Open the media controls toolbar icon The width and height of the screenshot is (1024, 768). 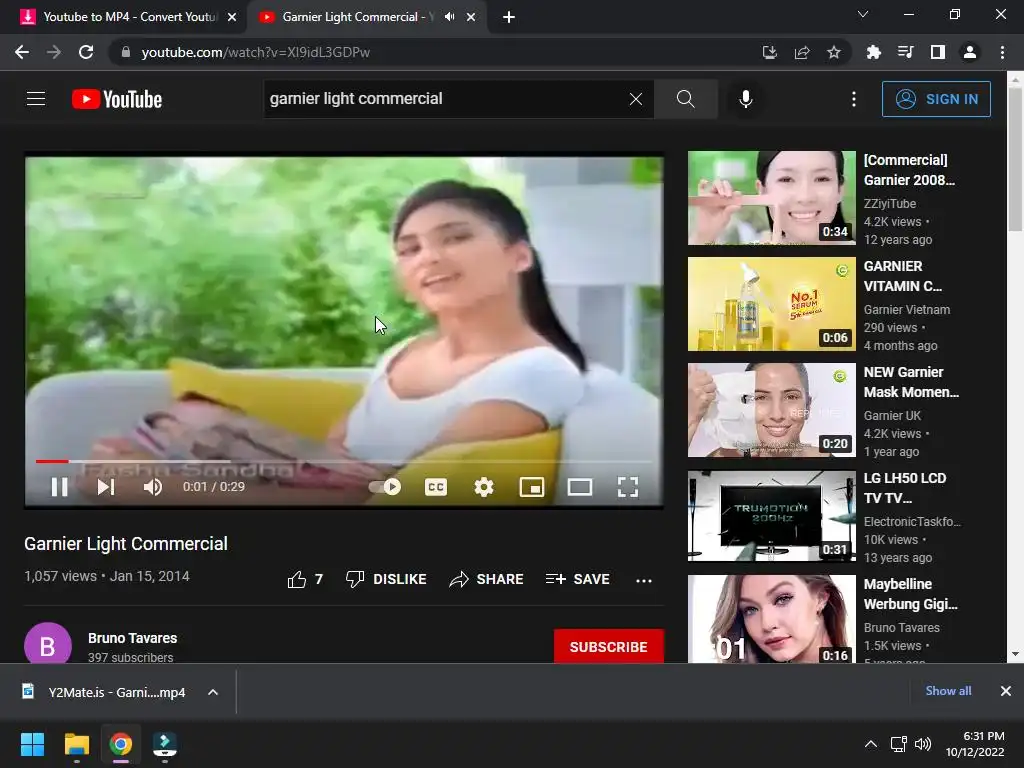(905, 52)
